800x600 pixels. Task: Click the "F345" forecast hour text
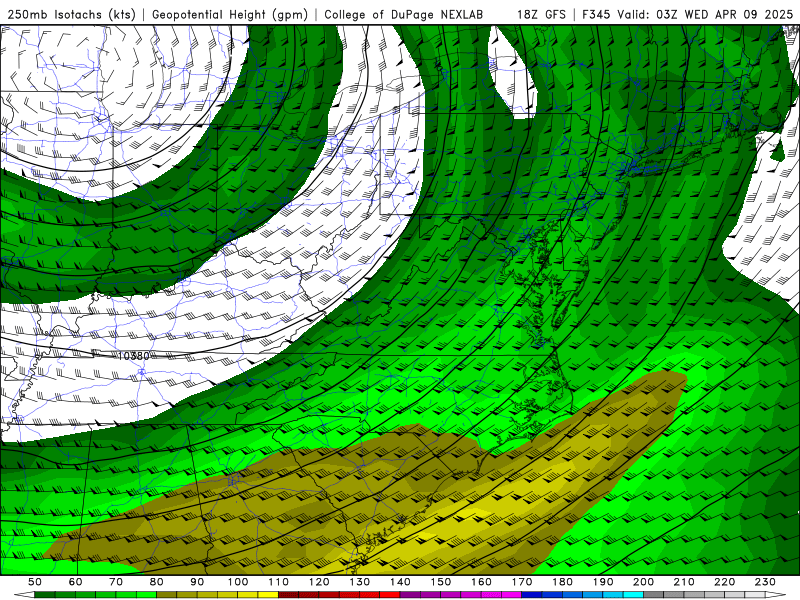click(x=597, y=15)
